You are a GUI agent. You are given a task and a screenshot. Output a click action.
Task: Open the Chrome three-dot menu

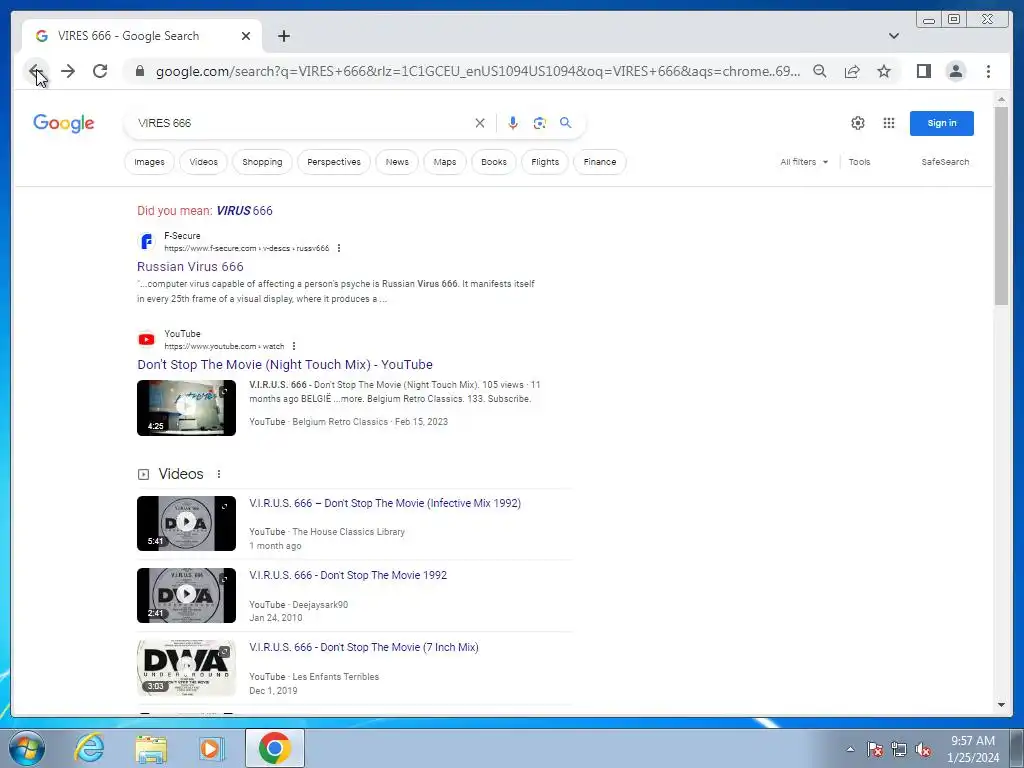tap(988, 71)
